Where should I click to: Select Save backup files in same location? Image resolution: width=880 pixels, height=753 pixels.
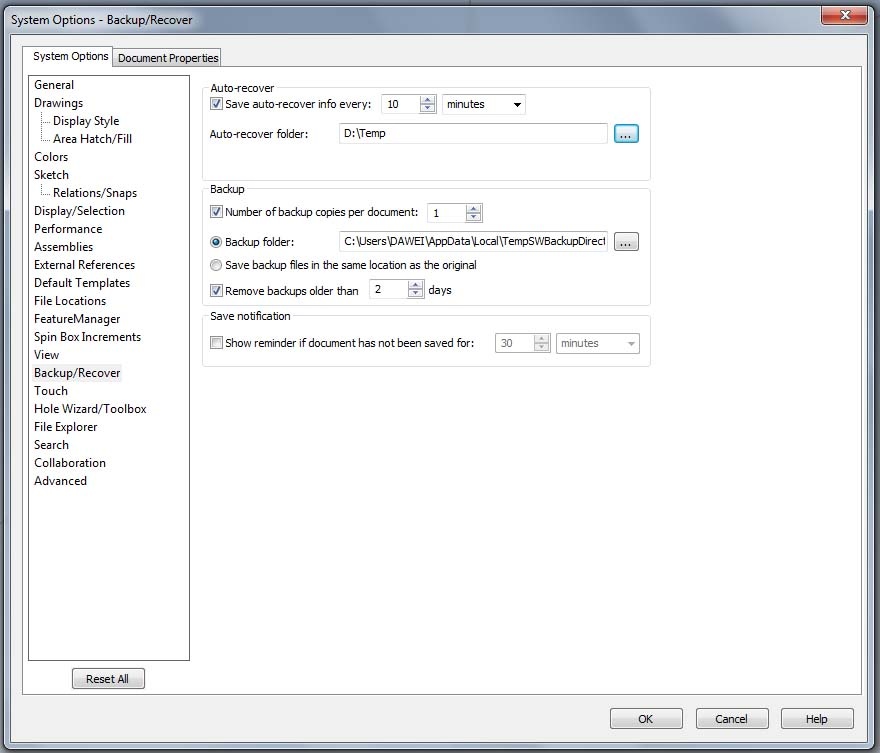(x=216, y=265)
